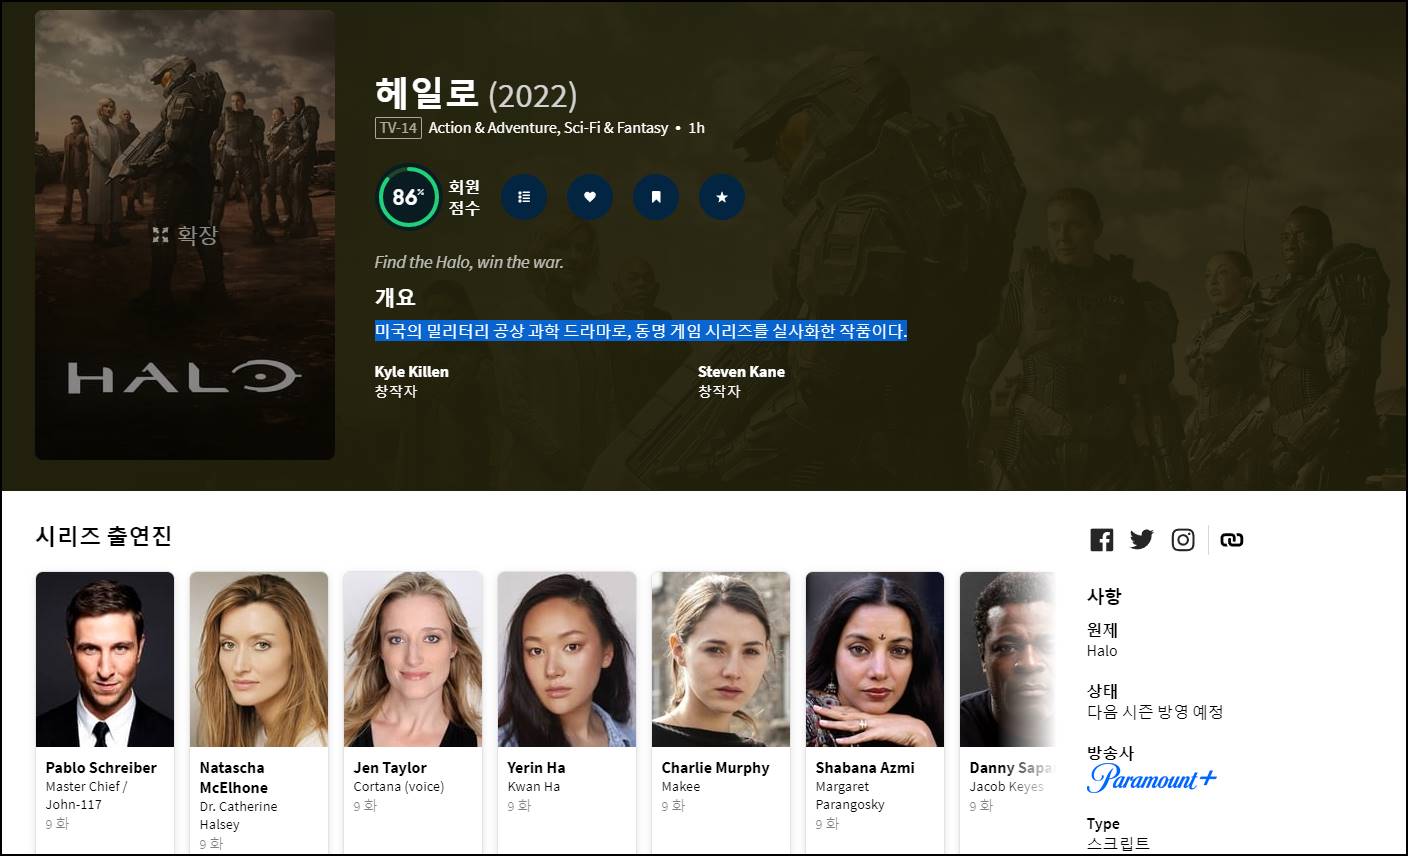
Task: Open Pablo Schreiber's profile photo
Action: (x=105, y=659)
